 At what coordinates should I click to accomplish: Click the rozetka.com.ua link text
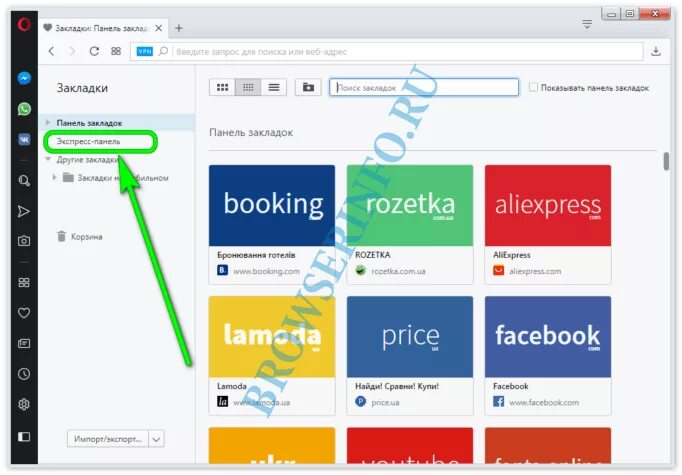tap(398, 271)
